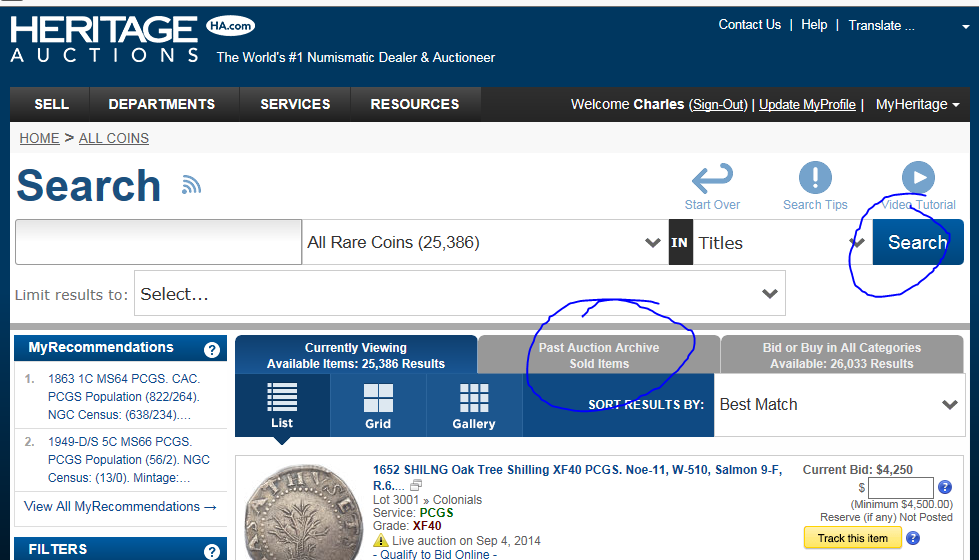
Task: Click View All MyRecommendations link
Action: click(x=120, y=506)
